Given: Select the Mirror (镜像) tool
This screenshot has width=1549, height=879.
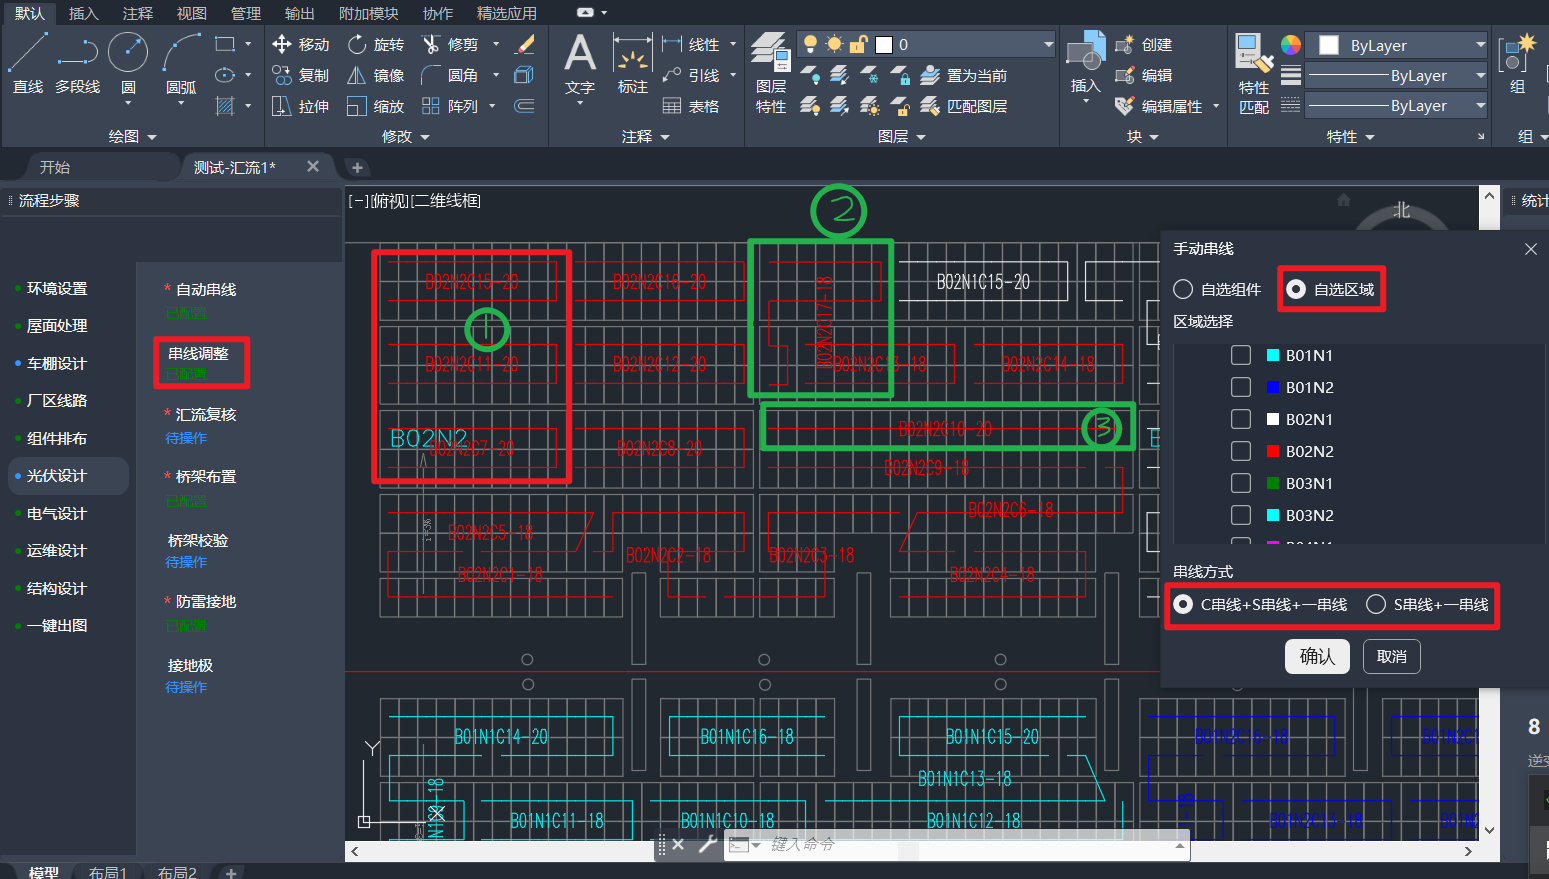Looking at the screenshot, I should click(x=357, y=76).
